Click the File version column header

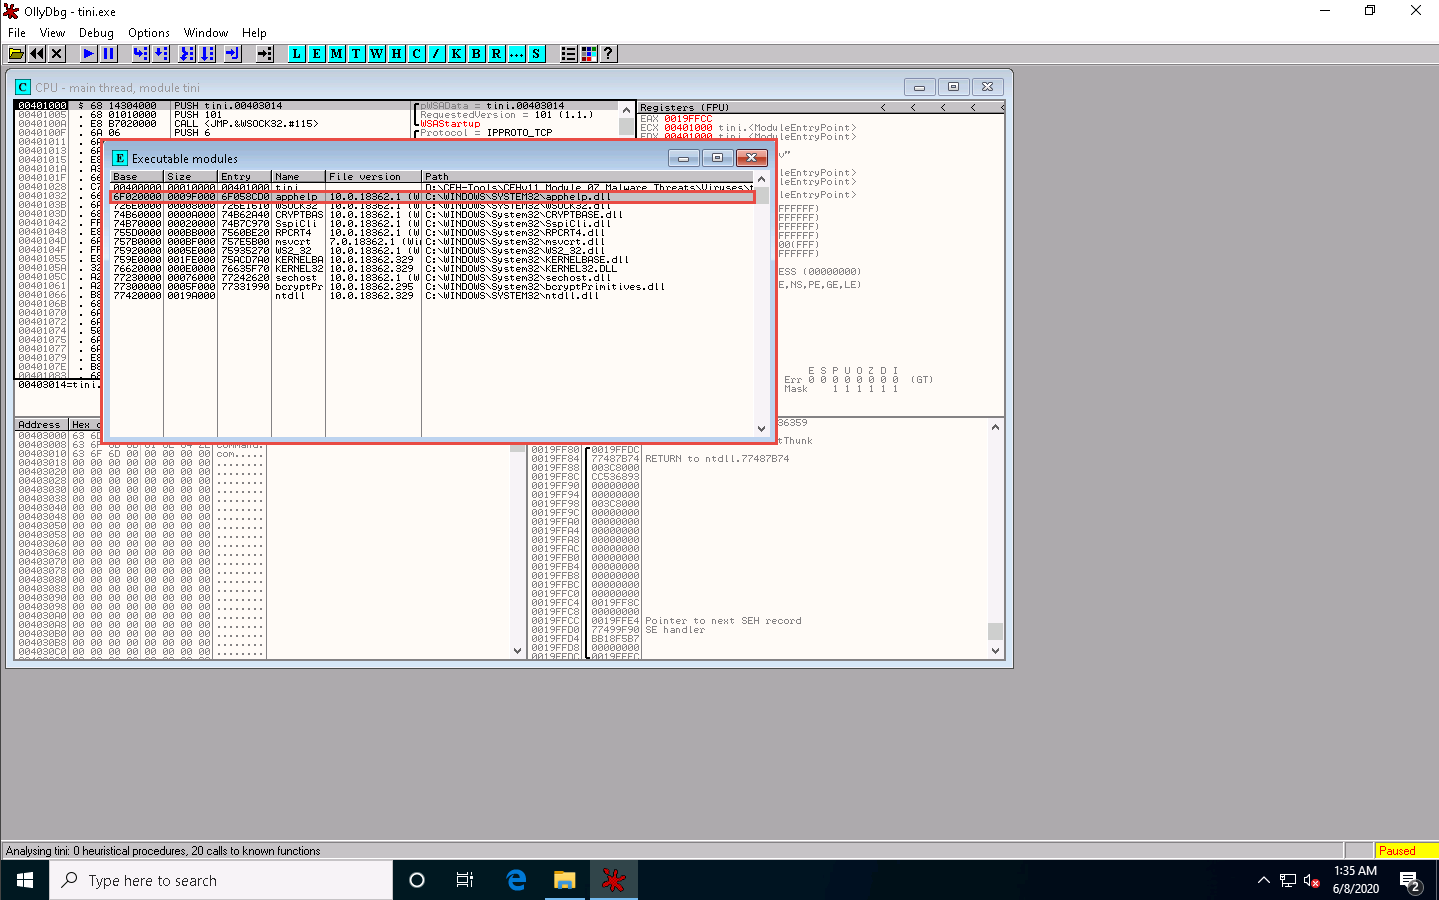pos(374,177)
